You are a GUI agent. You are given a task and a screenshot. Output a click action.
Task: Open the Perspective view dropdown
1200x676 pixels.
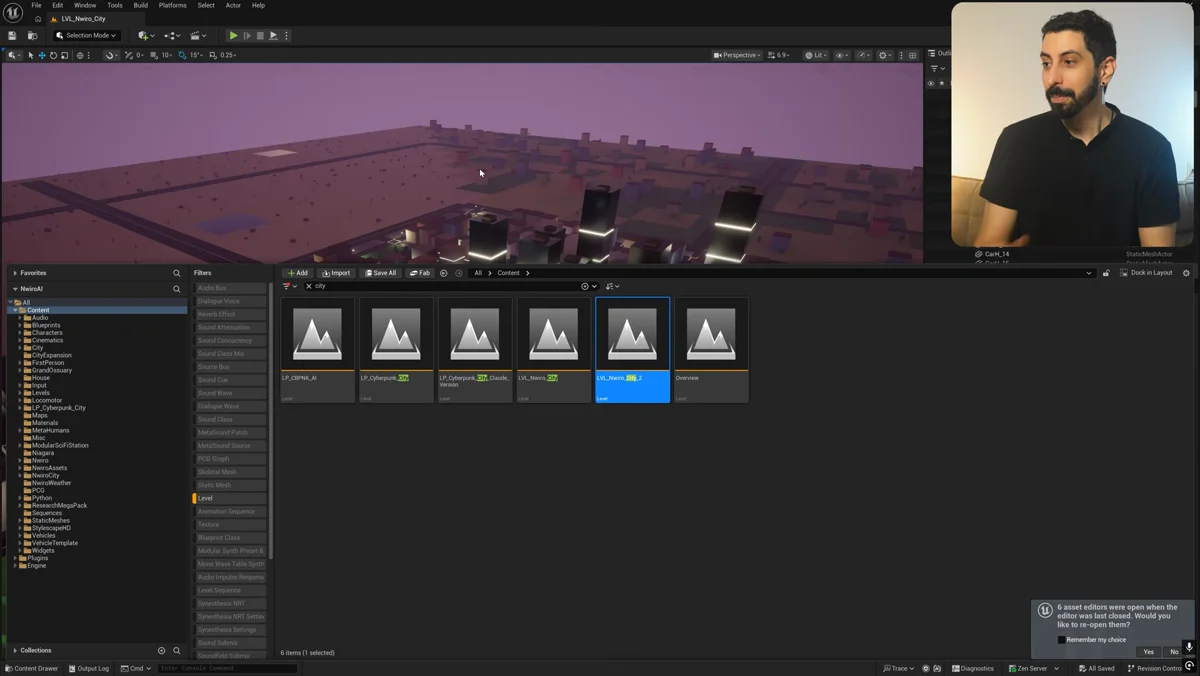pos(738,55)
